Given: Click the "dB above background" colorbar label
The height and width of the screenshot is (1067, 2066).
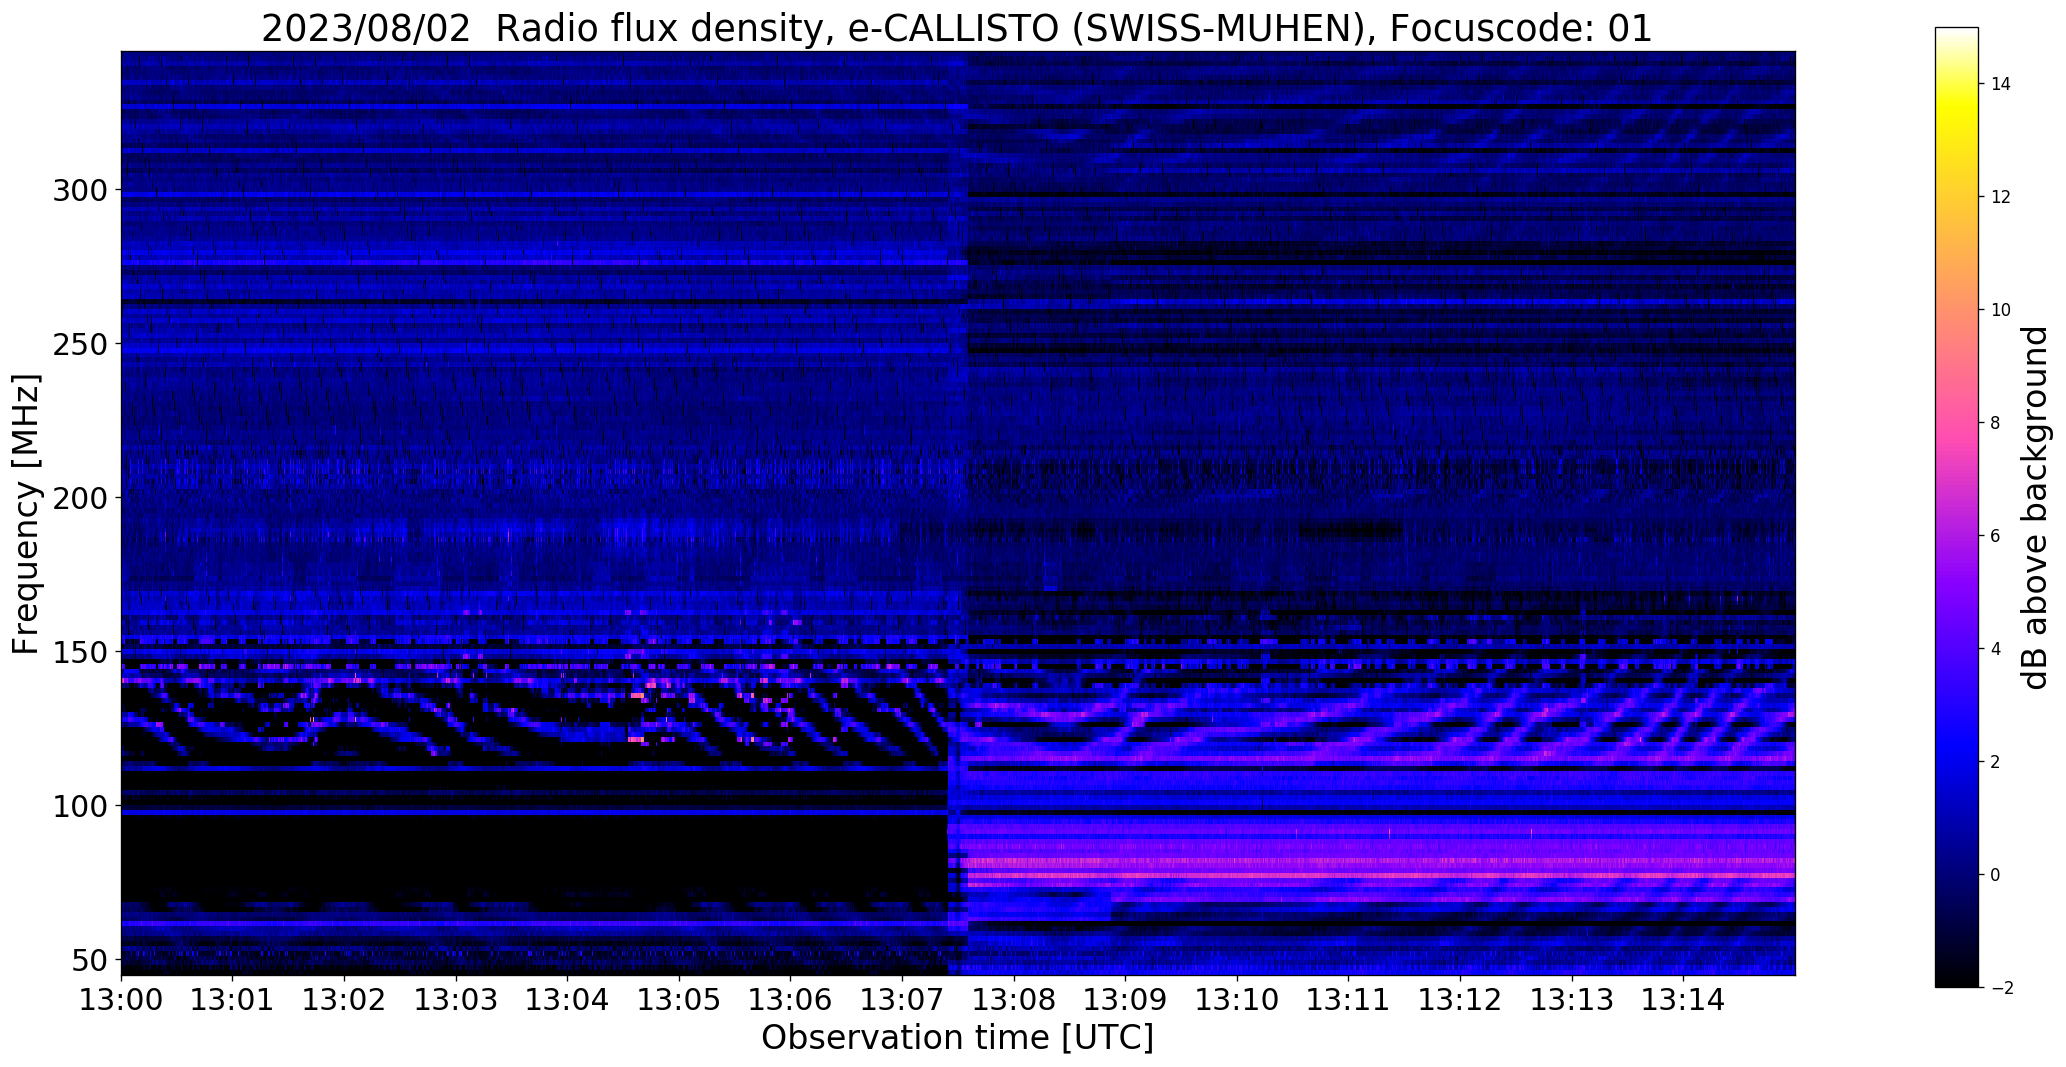Looking at the screenshot, I should [x=2034, y=508].
